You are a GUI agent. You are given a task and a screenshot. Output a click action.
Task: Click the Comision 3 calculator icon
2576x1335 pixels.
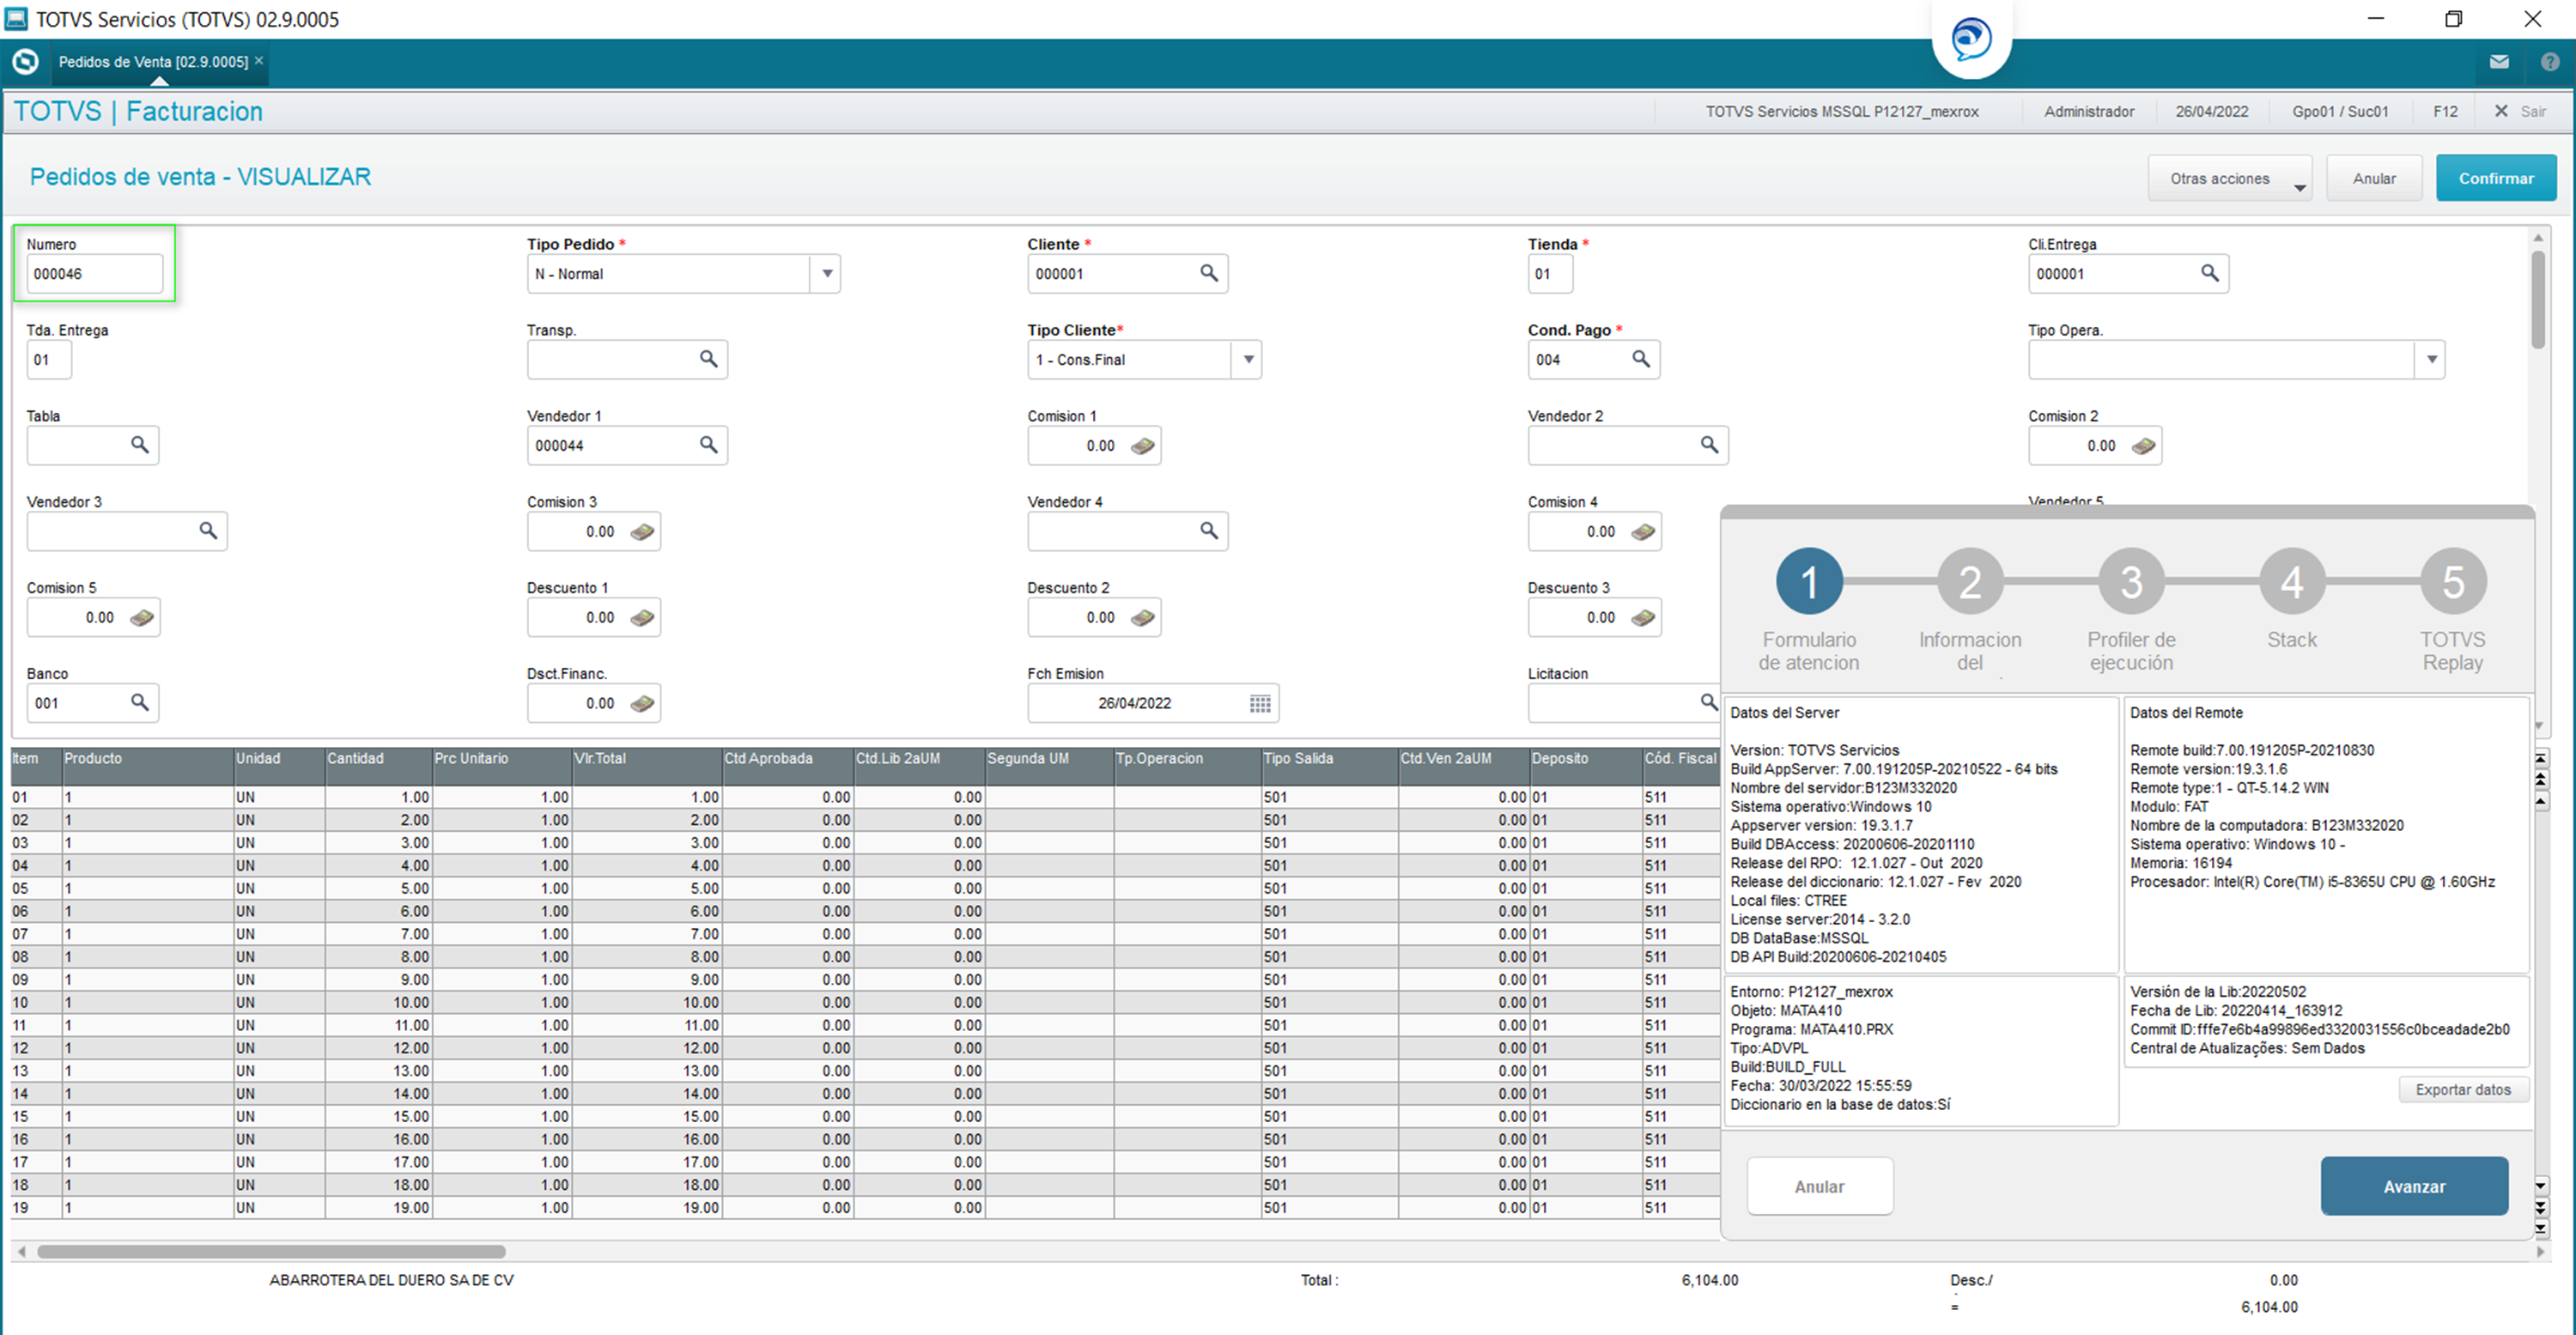(x=642, y=532)
